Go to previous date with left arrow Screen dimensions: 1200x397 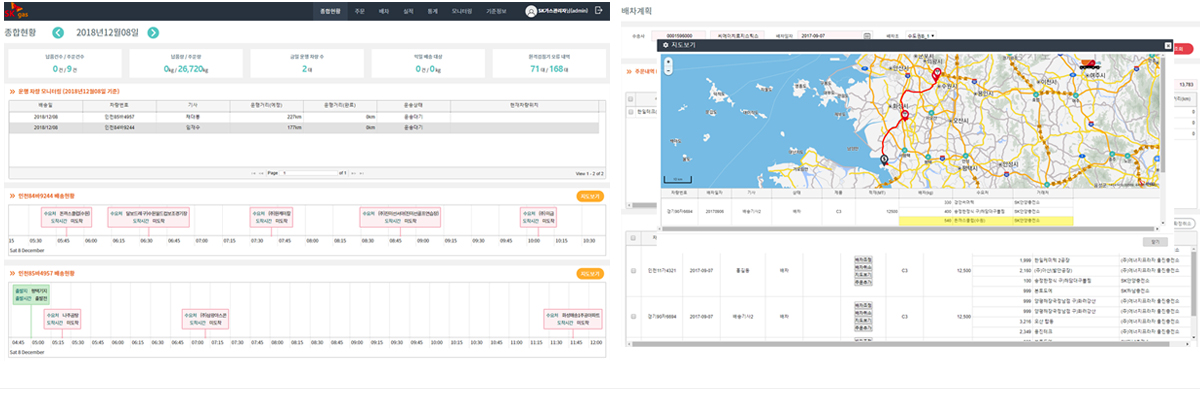coord(57,32)
